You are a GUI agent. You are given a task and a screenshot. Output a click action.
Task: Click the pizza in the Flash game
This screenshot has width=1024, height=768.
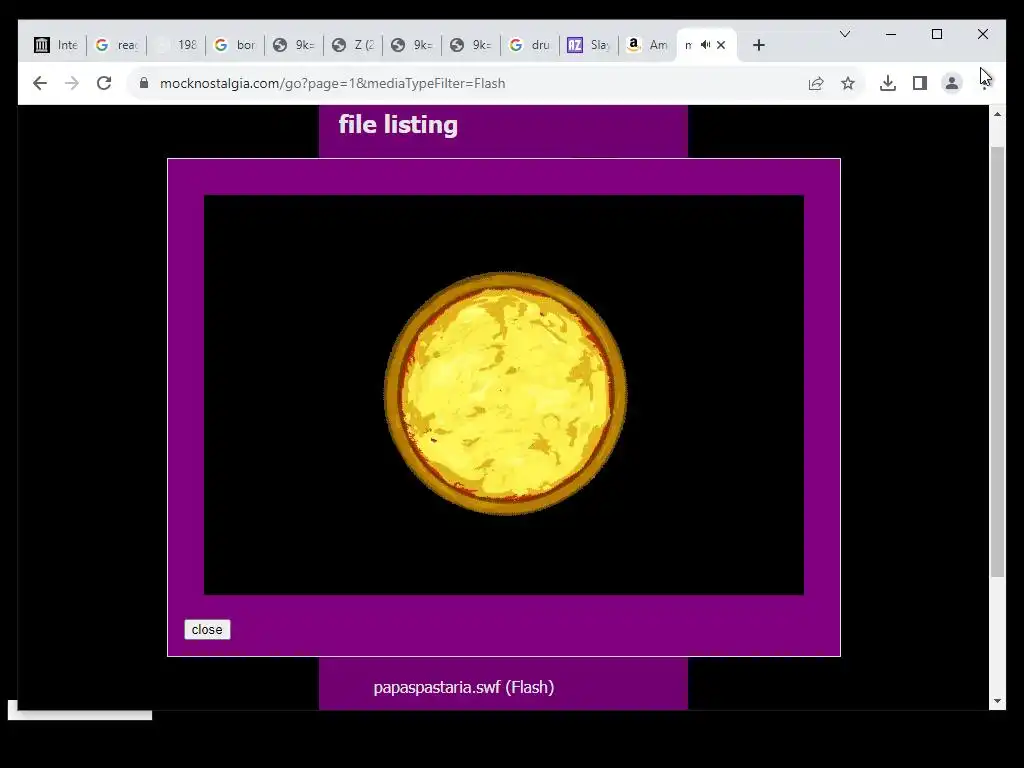pyautogui.click(x=505, y=393)
